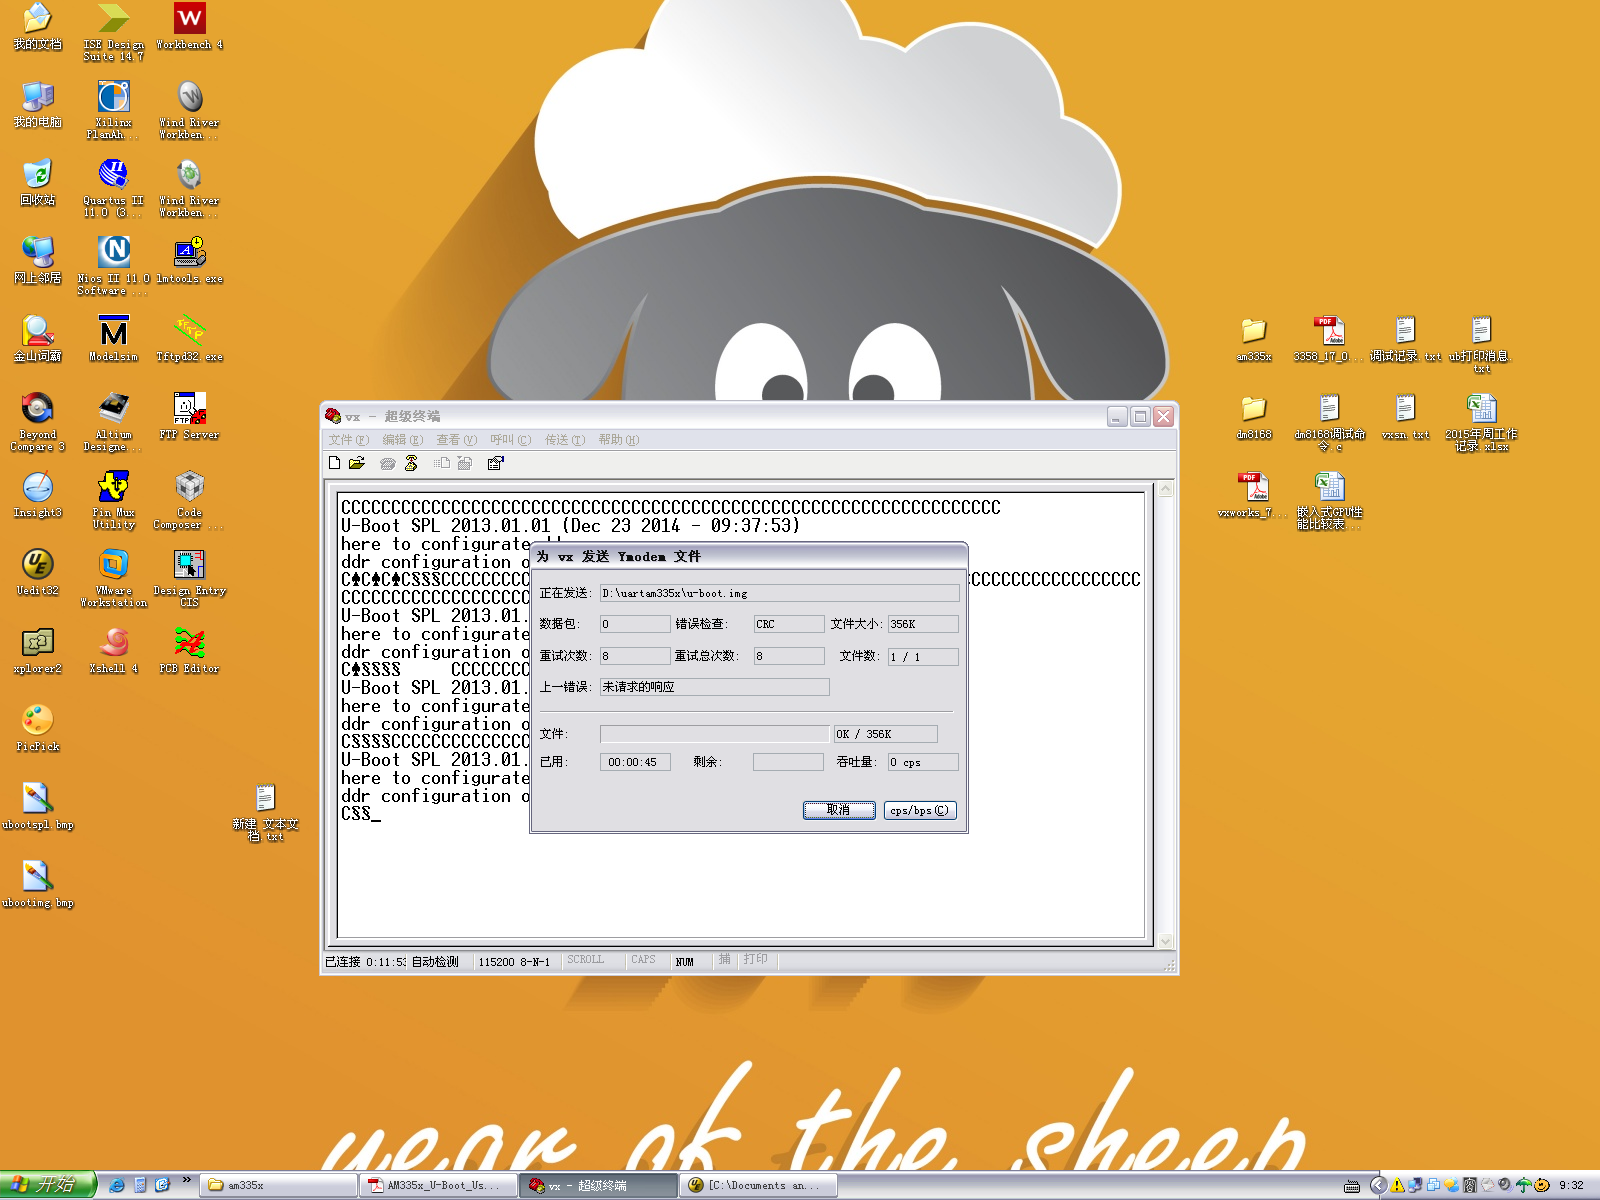This screenshot has height=1200, width=1600.
Task: Select Pin Mux Utility desktop icon
Action: (113, 501)
